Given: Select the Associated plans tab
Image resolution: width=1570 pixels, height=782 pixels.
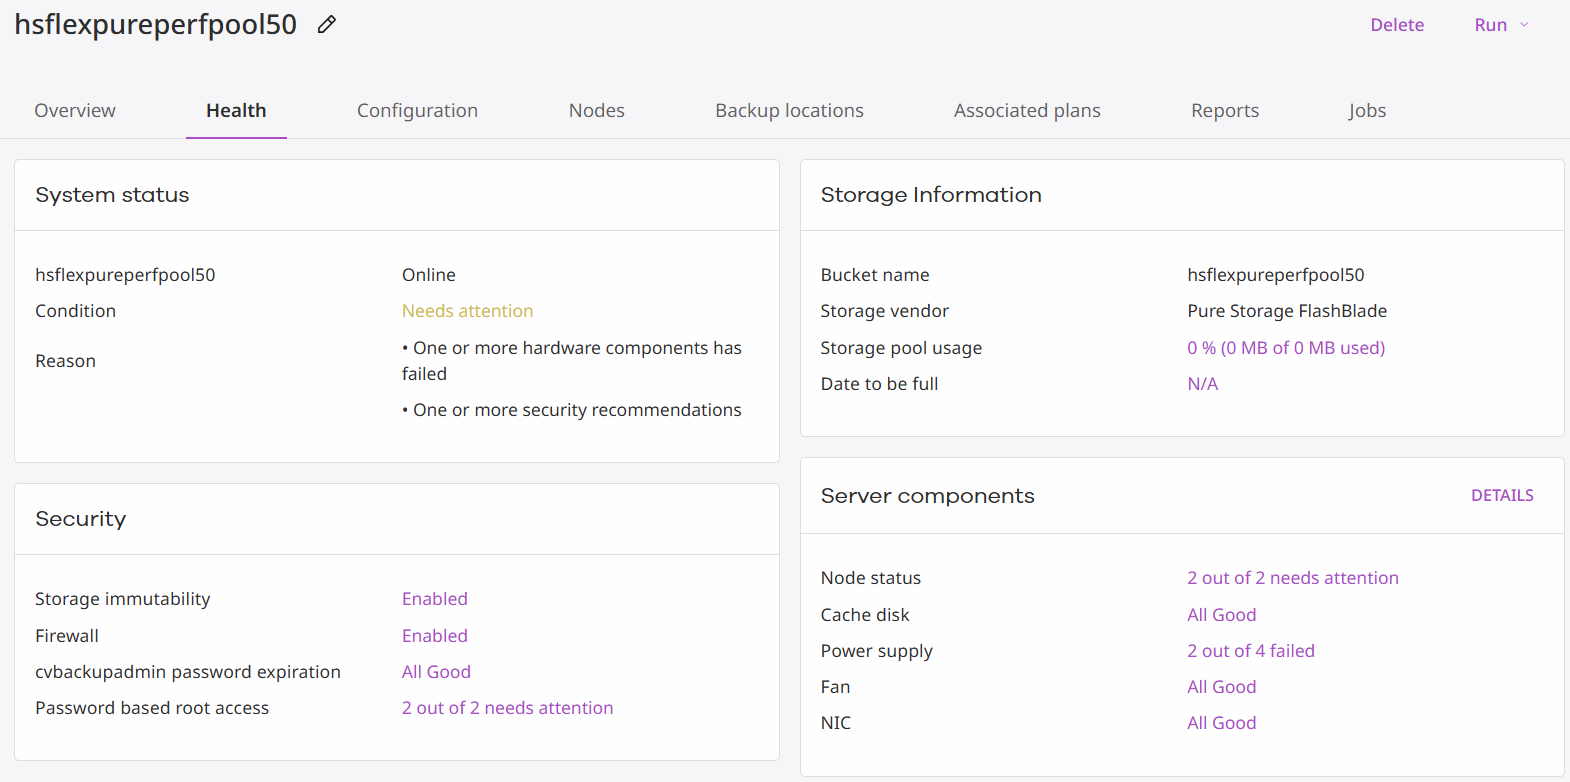Looking at the screenshot, I should (1026, 111).
